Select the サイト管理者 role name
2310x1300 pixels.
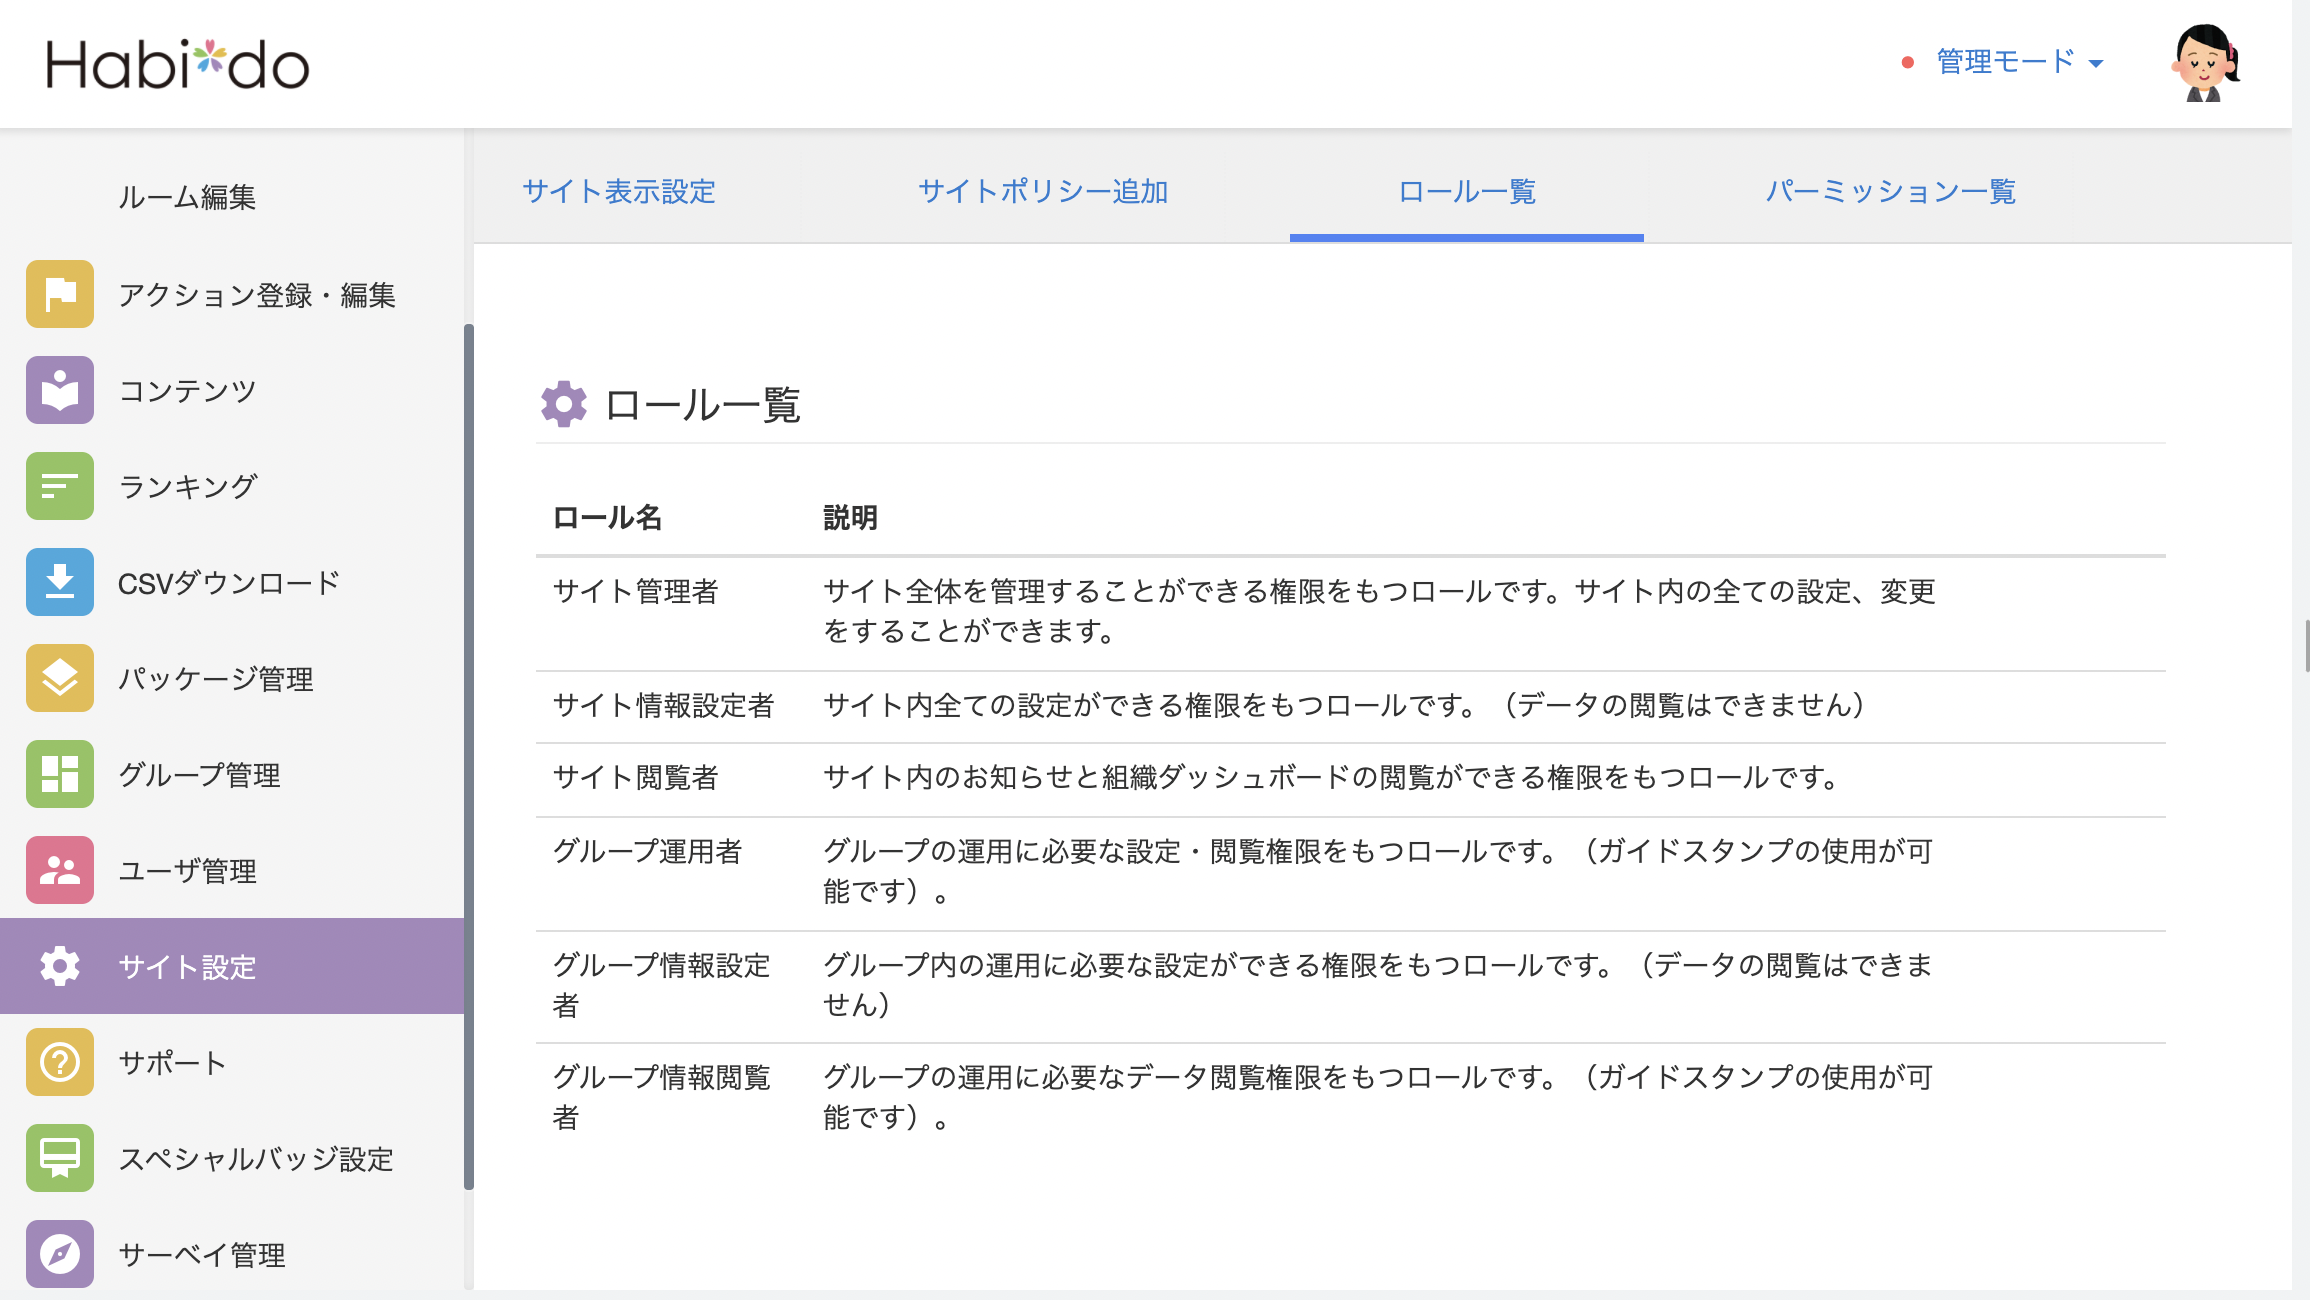(635, 591)
